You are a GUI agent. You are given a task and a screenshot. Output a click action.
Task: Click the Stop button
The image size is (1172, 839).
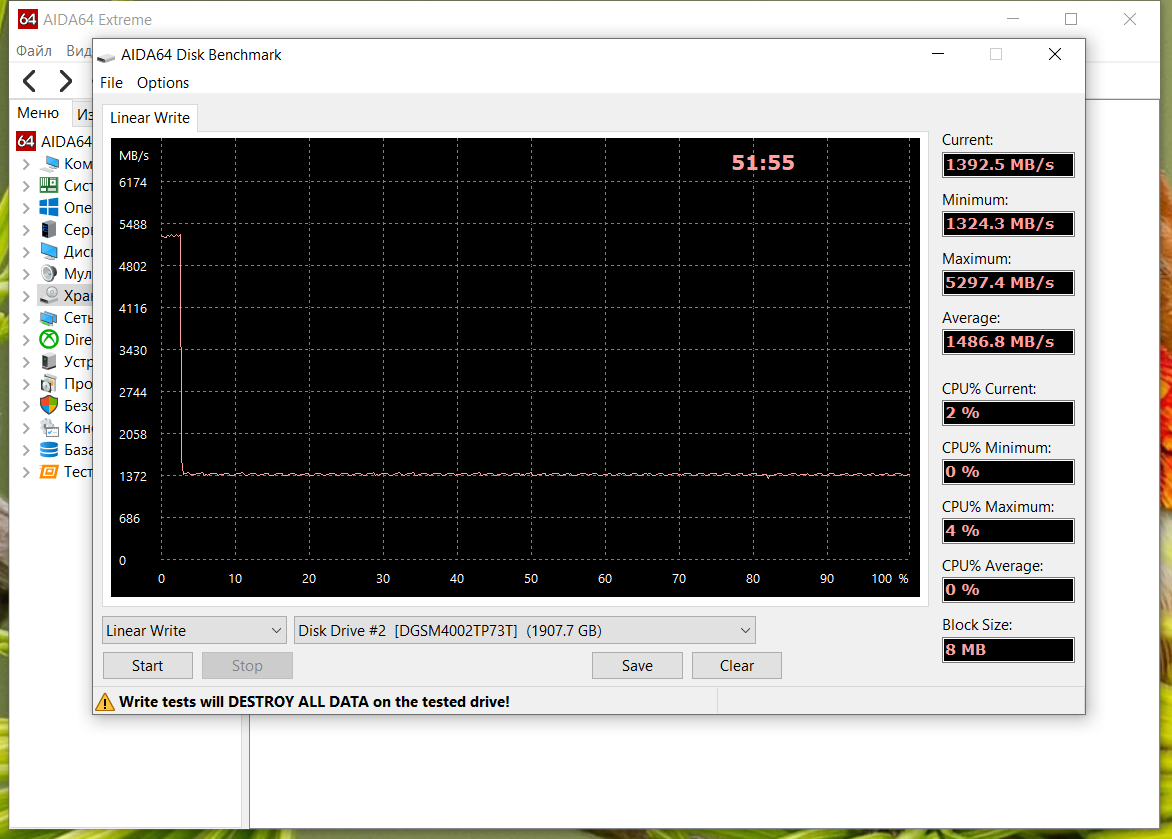point(247,666)
